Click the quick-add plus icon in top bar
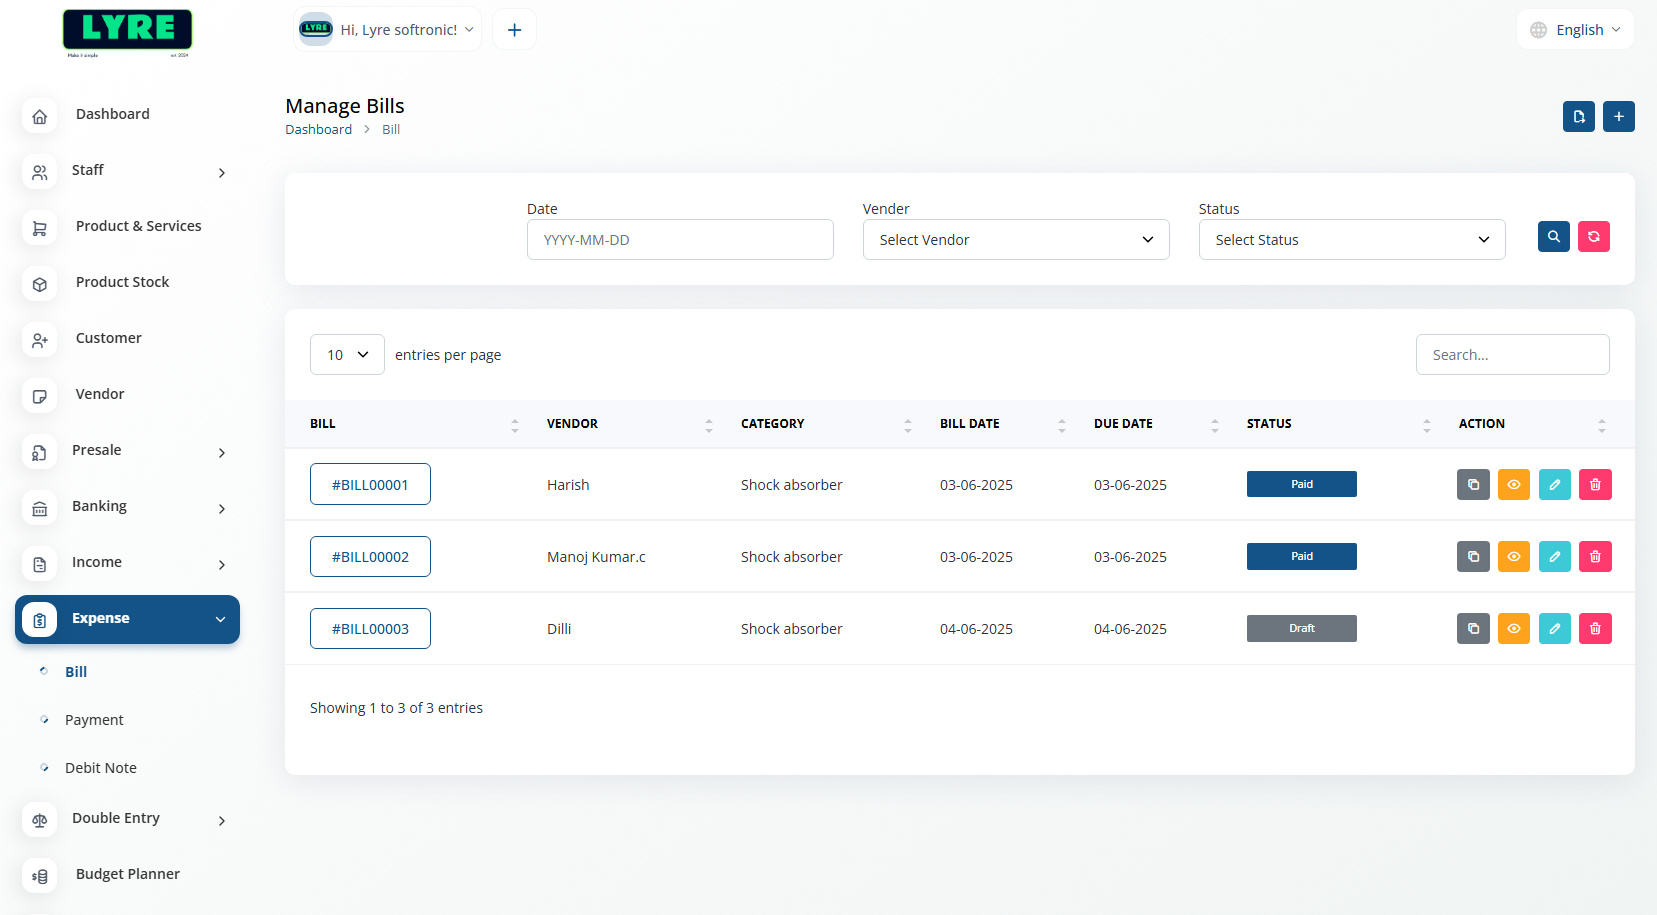Viewport: 1657px width, 915px height. pyautogui.click(x=514, y=30)
